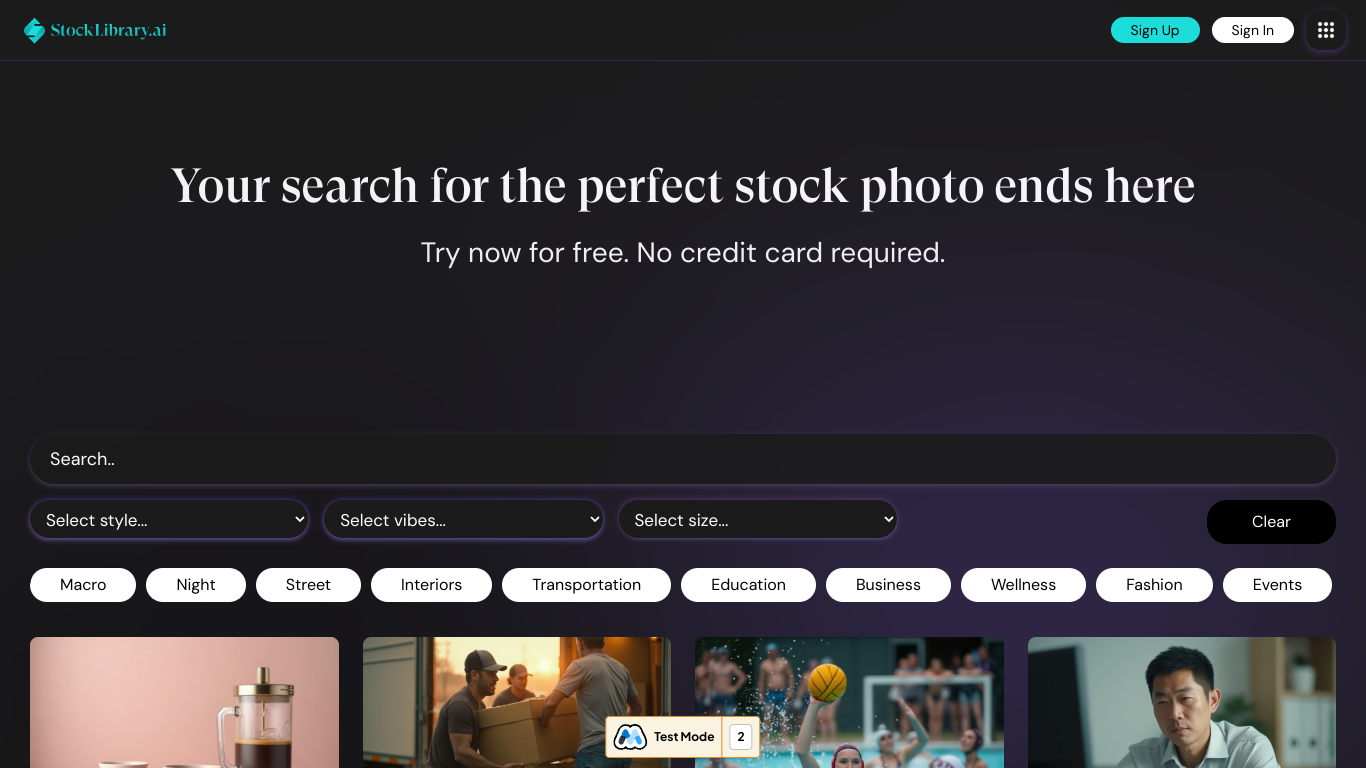
Task: Pick the Transportation category pill
Action: (x=586, y=585)
